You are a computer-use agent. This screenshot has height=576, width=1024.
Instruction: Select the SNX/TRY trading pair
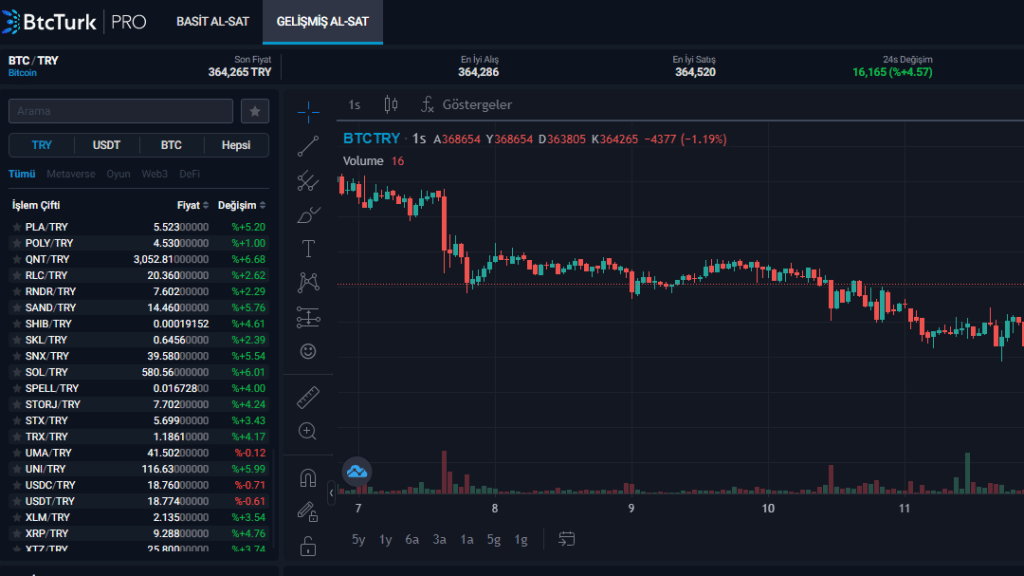point(138,356)
